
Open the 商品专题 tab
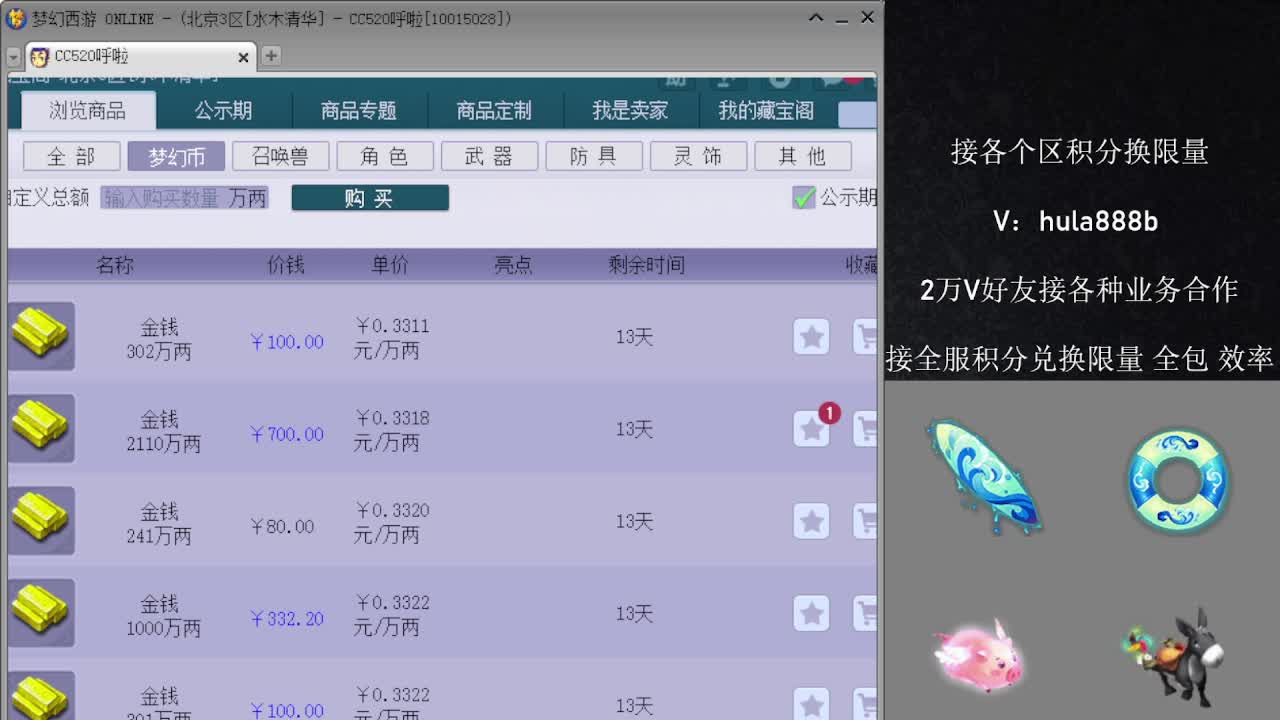click(x=359, y=110)
